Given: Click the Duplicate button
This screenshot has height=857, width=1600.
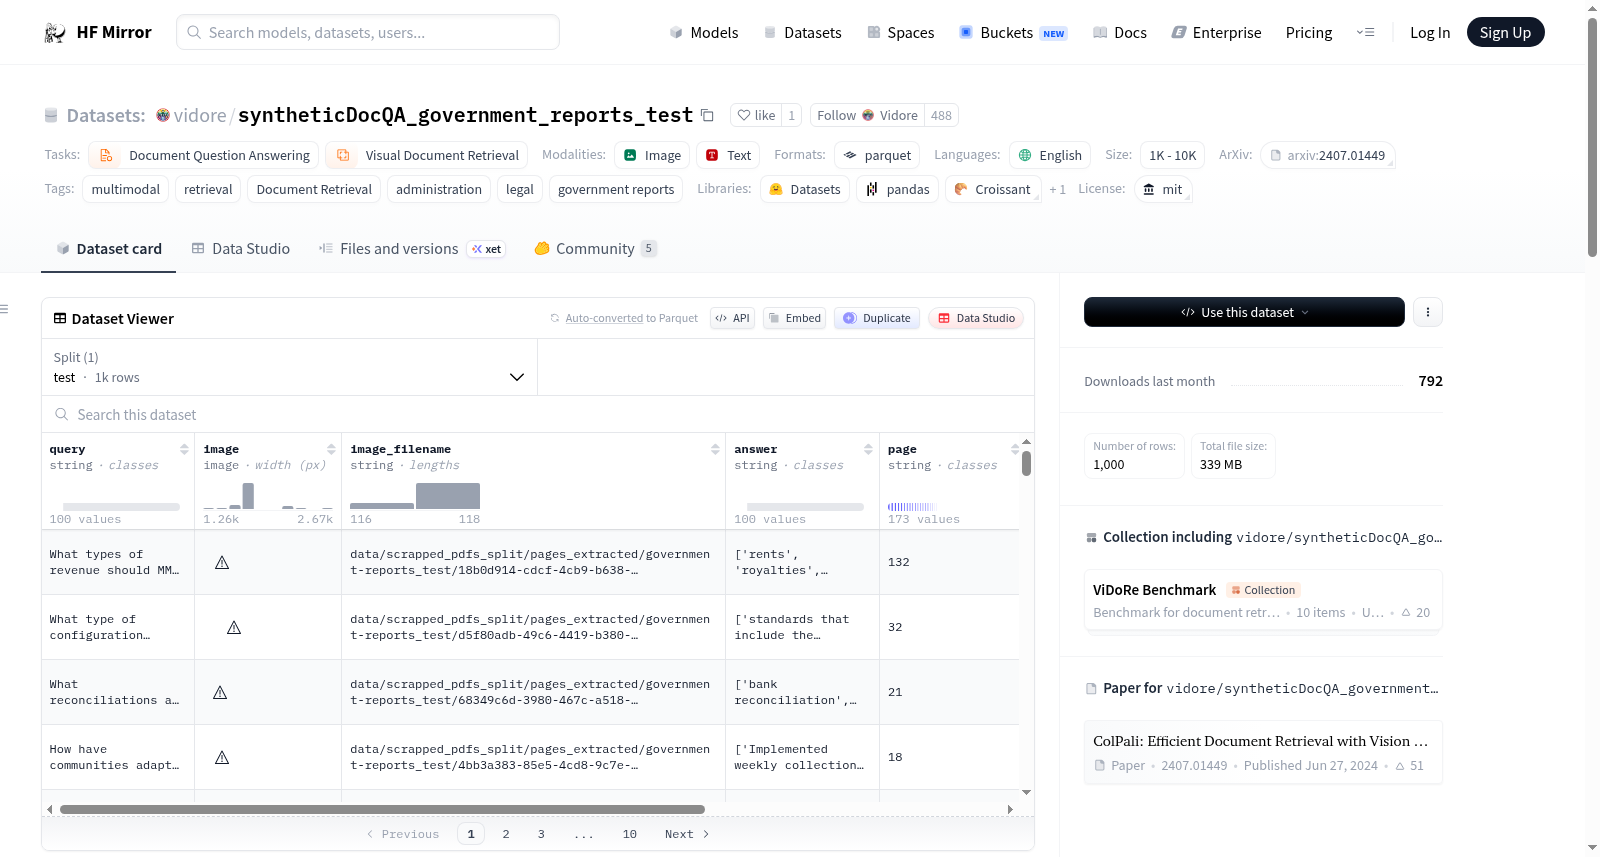Looking at the screenshot, I should coord(877,318).
